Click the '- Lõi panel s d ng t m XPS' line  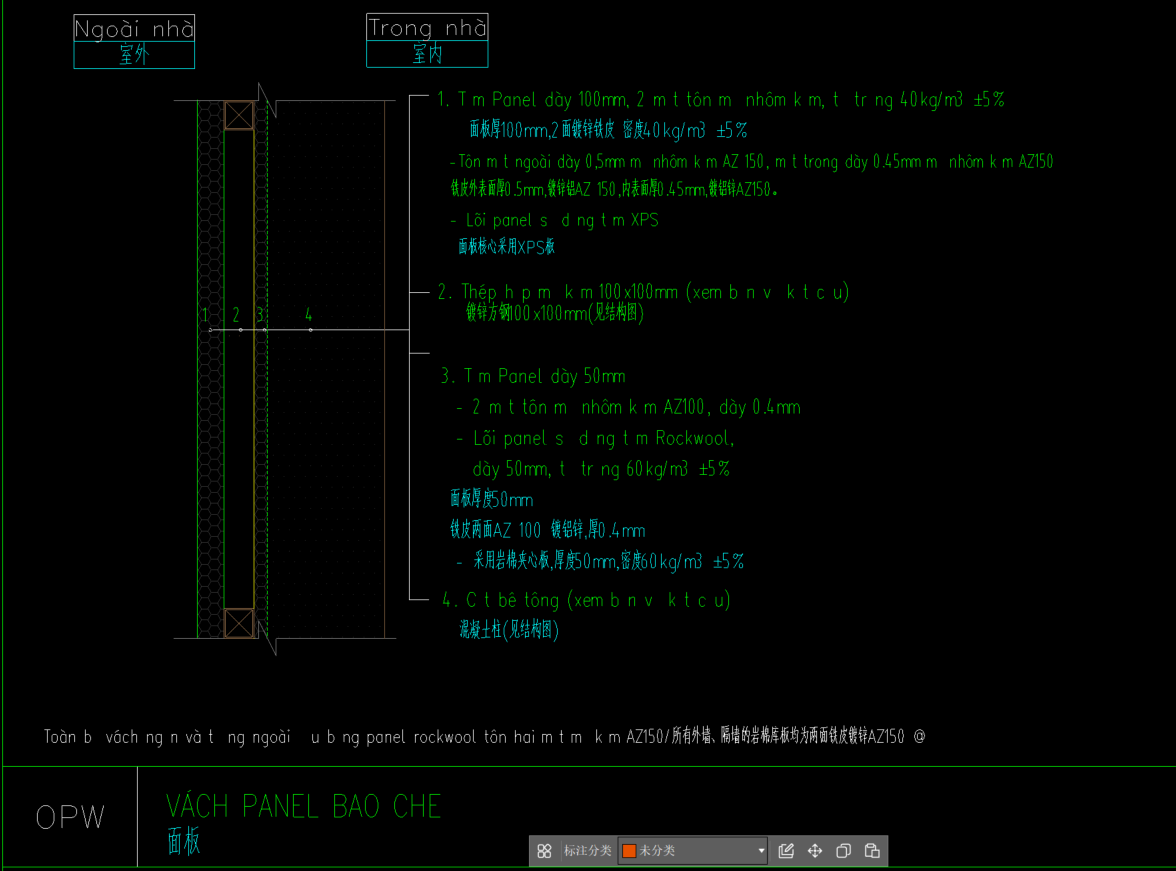click(x=554, y=221)
